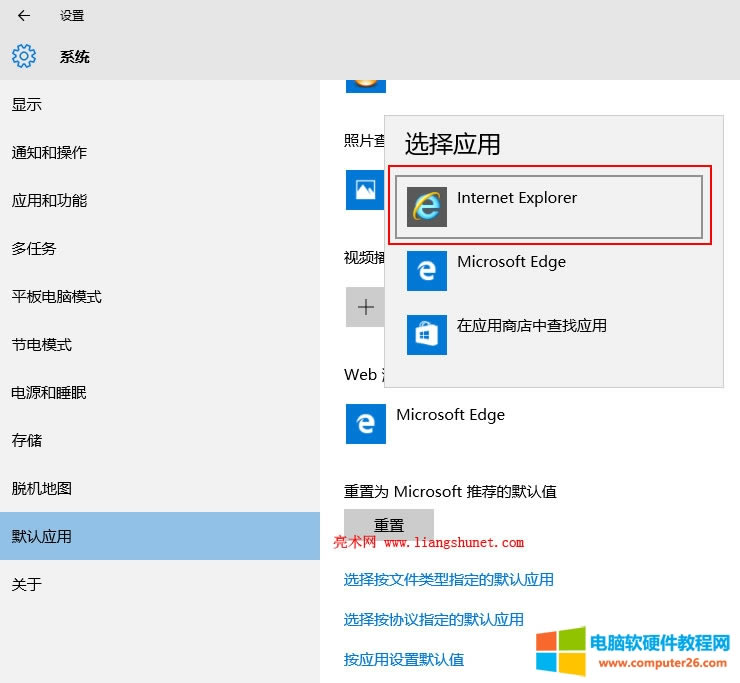This screenshot has height=683, width=740.
Task: Click the photo viewer app icon
Action: [x=365, y=190]
